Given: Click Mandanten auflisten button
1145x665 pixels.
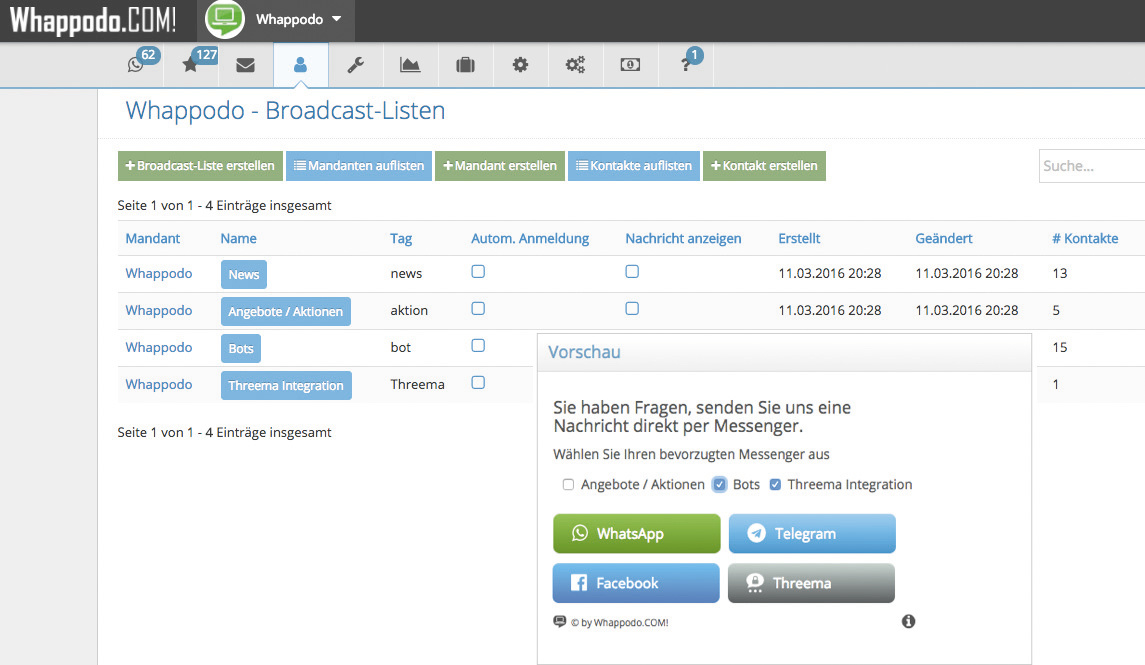Looking at the screenshot, I should pos(359,166).
